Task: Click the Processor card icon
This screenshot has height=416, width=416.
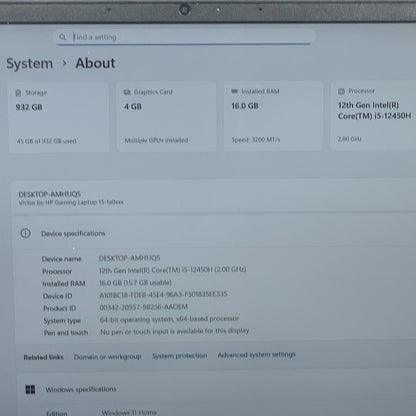Action: pos(341,91)
